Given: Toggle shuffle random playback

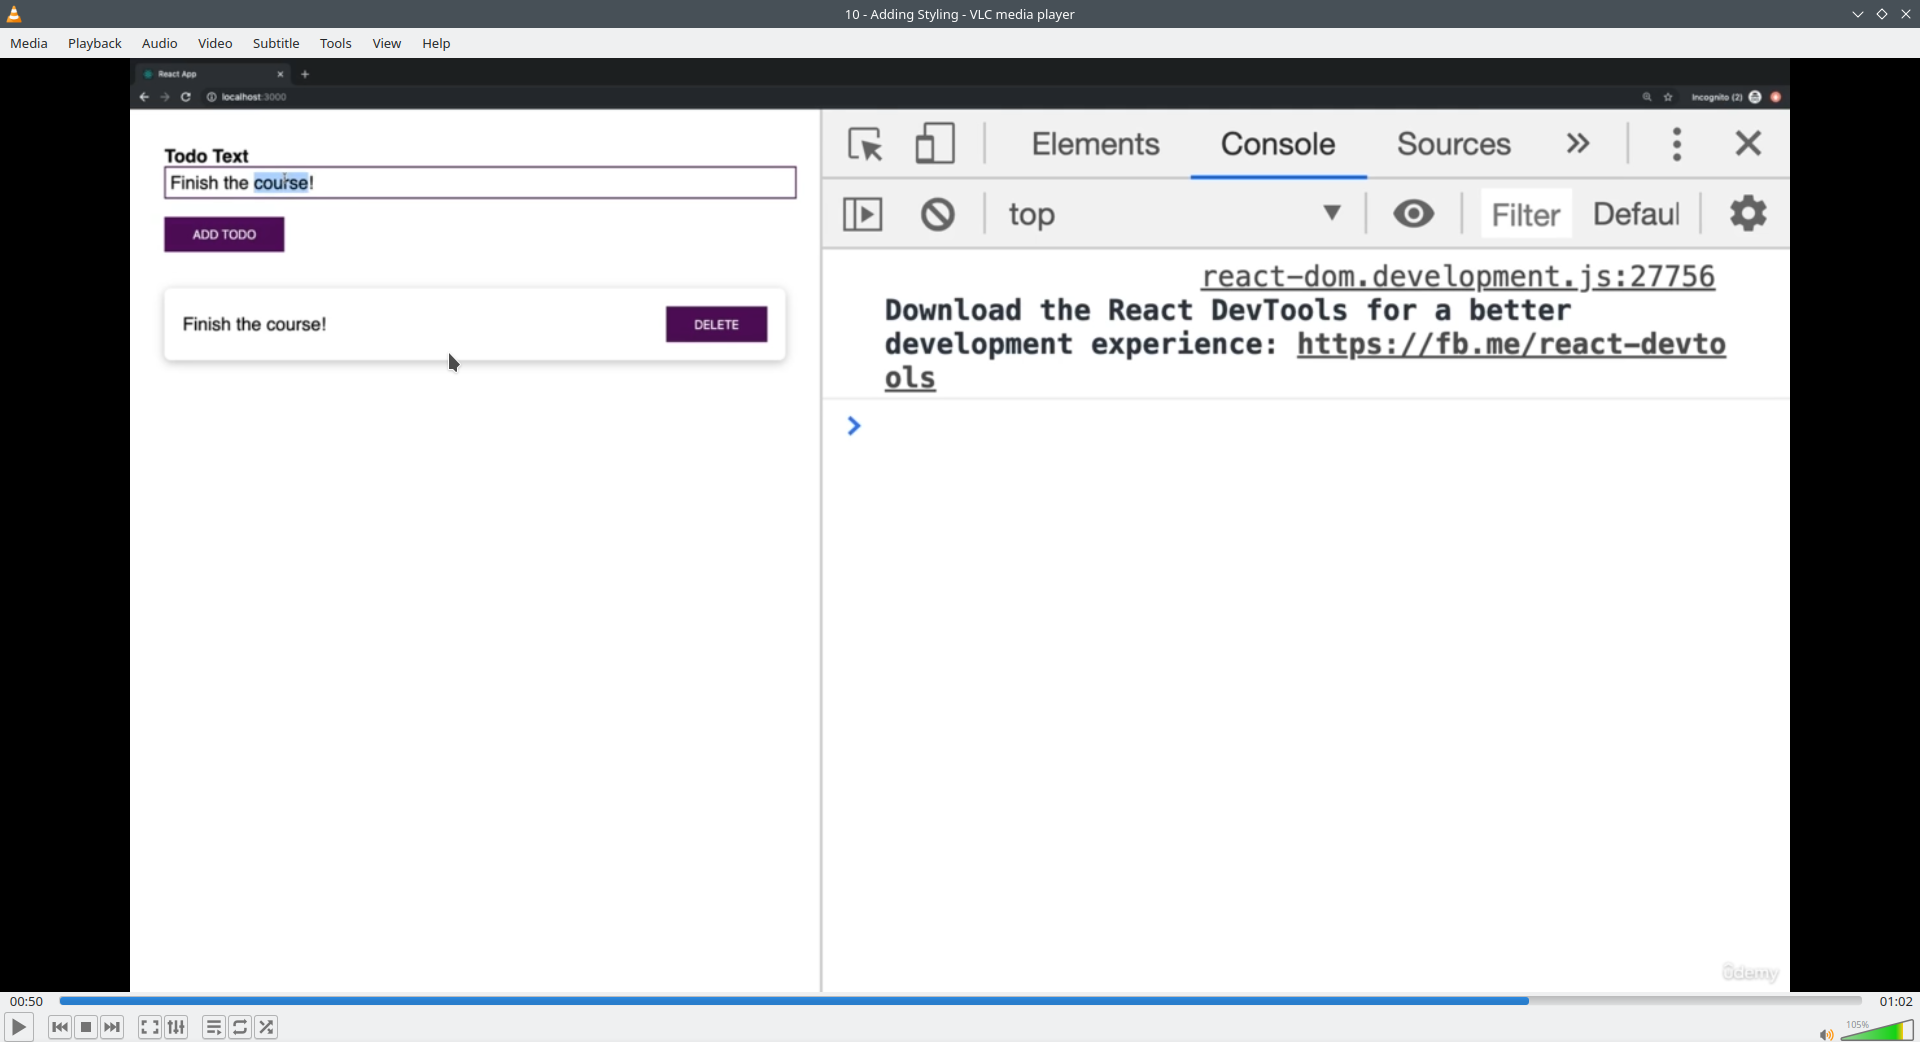Looking at the screenshot, I should coord(266,1027).
